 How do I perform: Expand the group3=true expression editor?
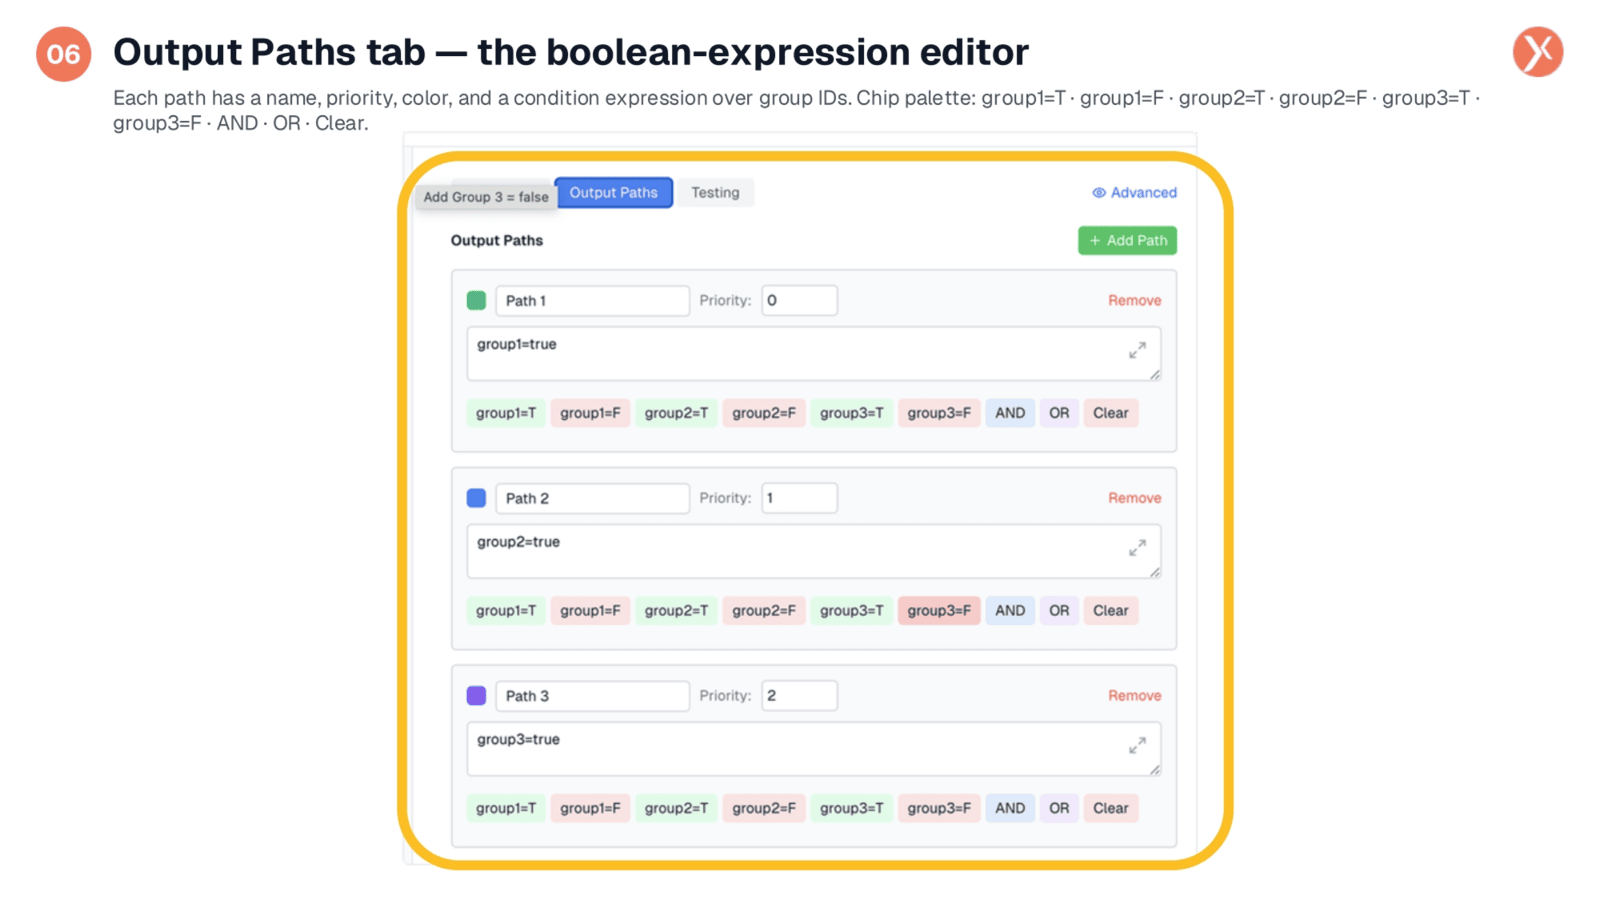tap(1137, 746)
